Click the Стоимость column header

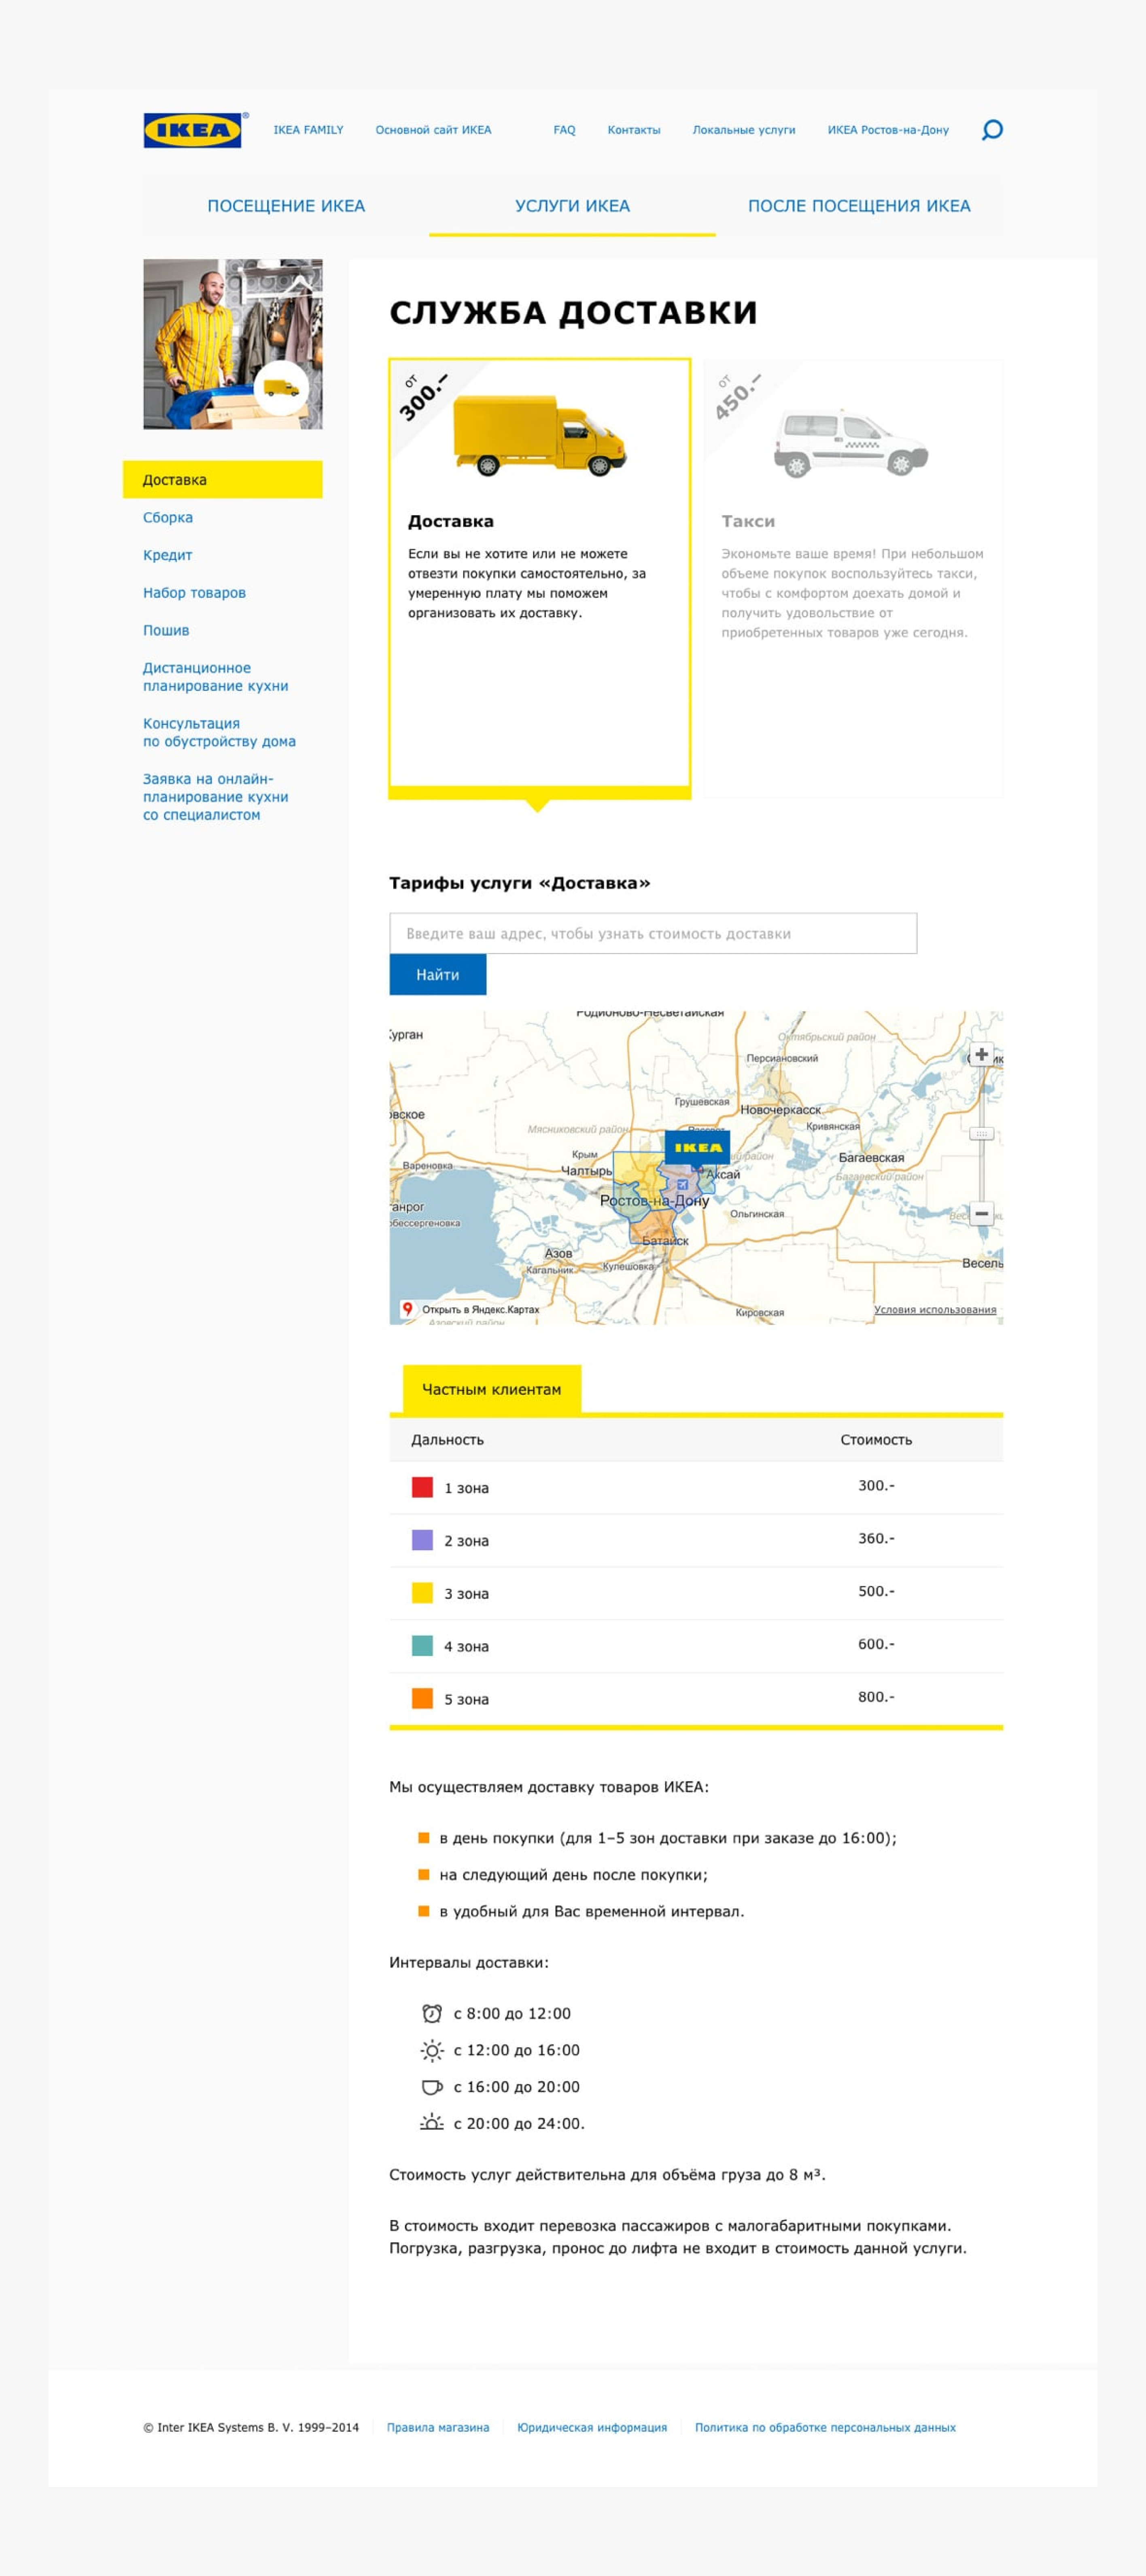tap(876, 1440)
